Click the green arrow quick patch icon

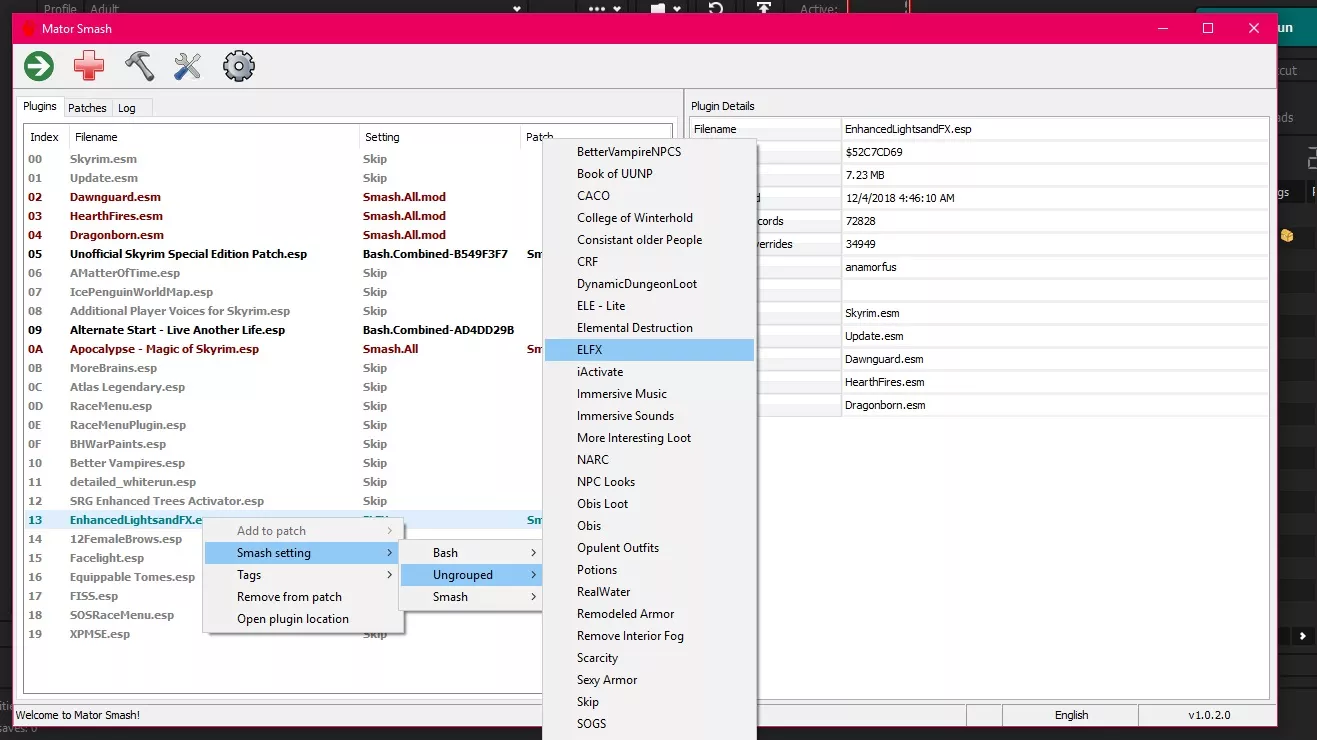tap(39, 67)
